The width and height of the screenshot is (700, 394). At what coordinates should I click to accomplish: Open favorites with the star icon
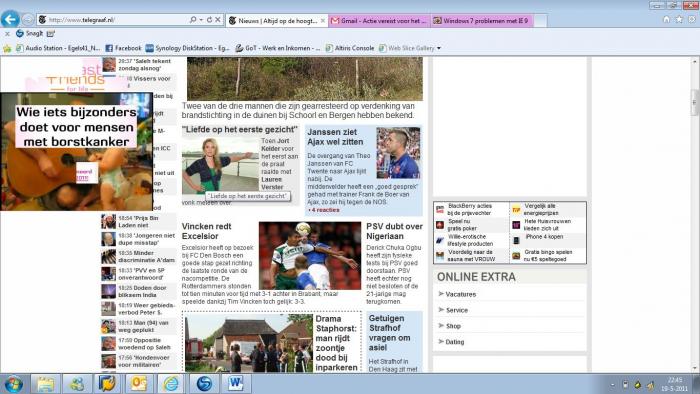click(679, 20)
